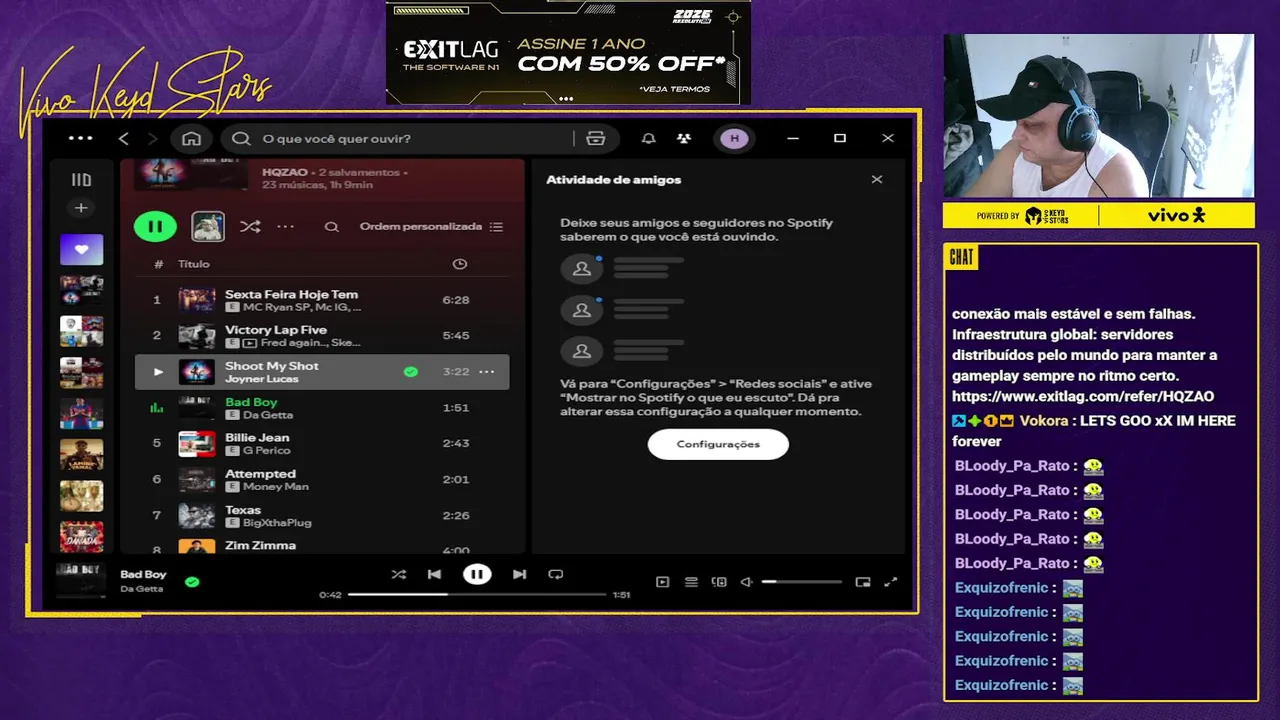The width and height of the screenshot is (1280, 720).
Task: Open playlist more options ellipsis
Action: coord(286,226)
